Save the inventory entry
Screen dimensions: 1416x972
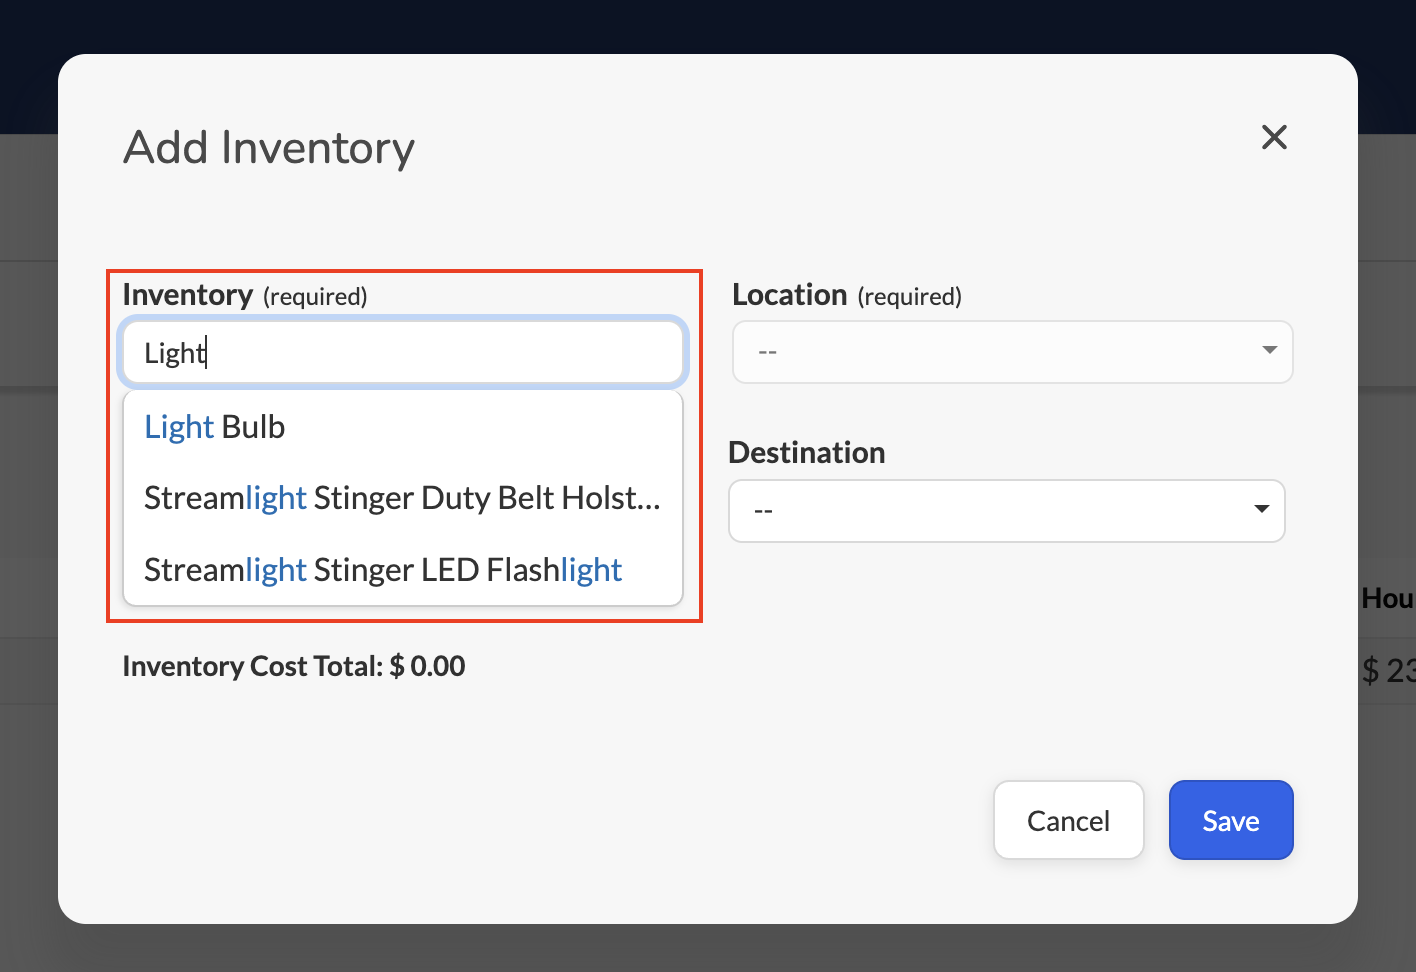1231,820
